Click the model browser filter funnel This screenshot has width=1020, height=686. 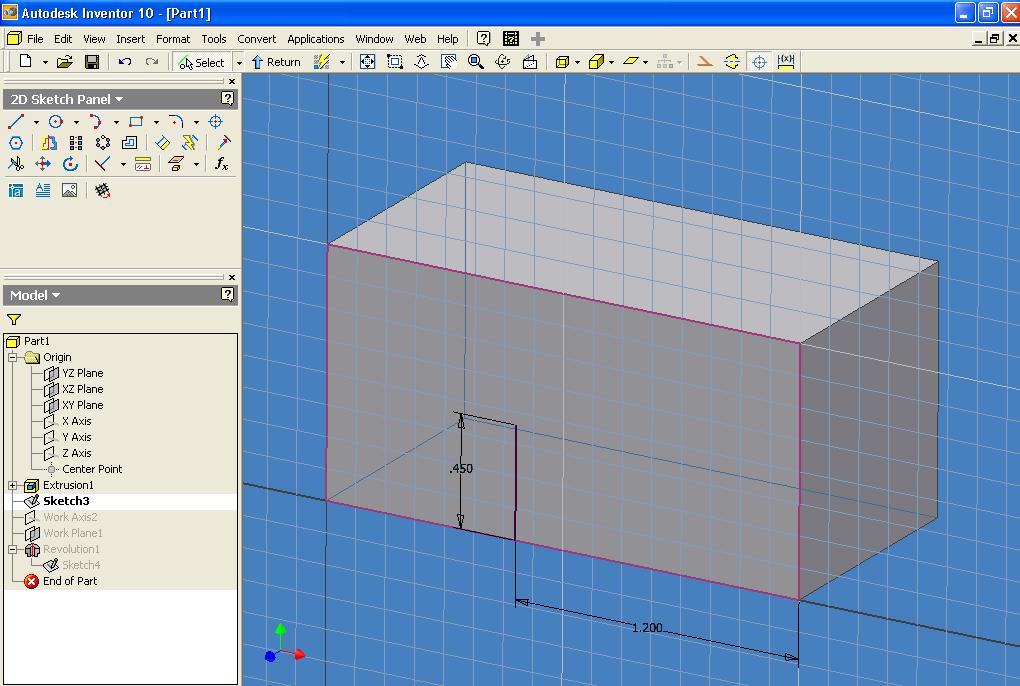14,319
